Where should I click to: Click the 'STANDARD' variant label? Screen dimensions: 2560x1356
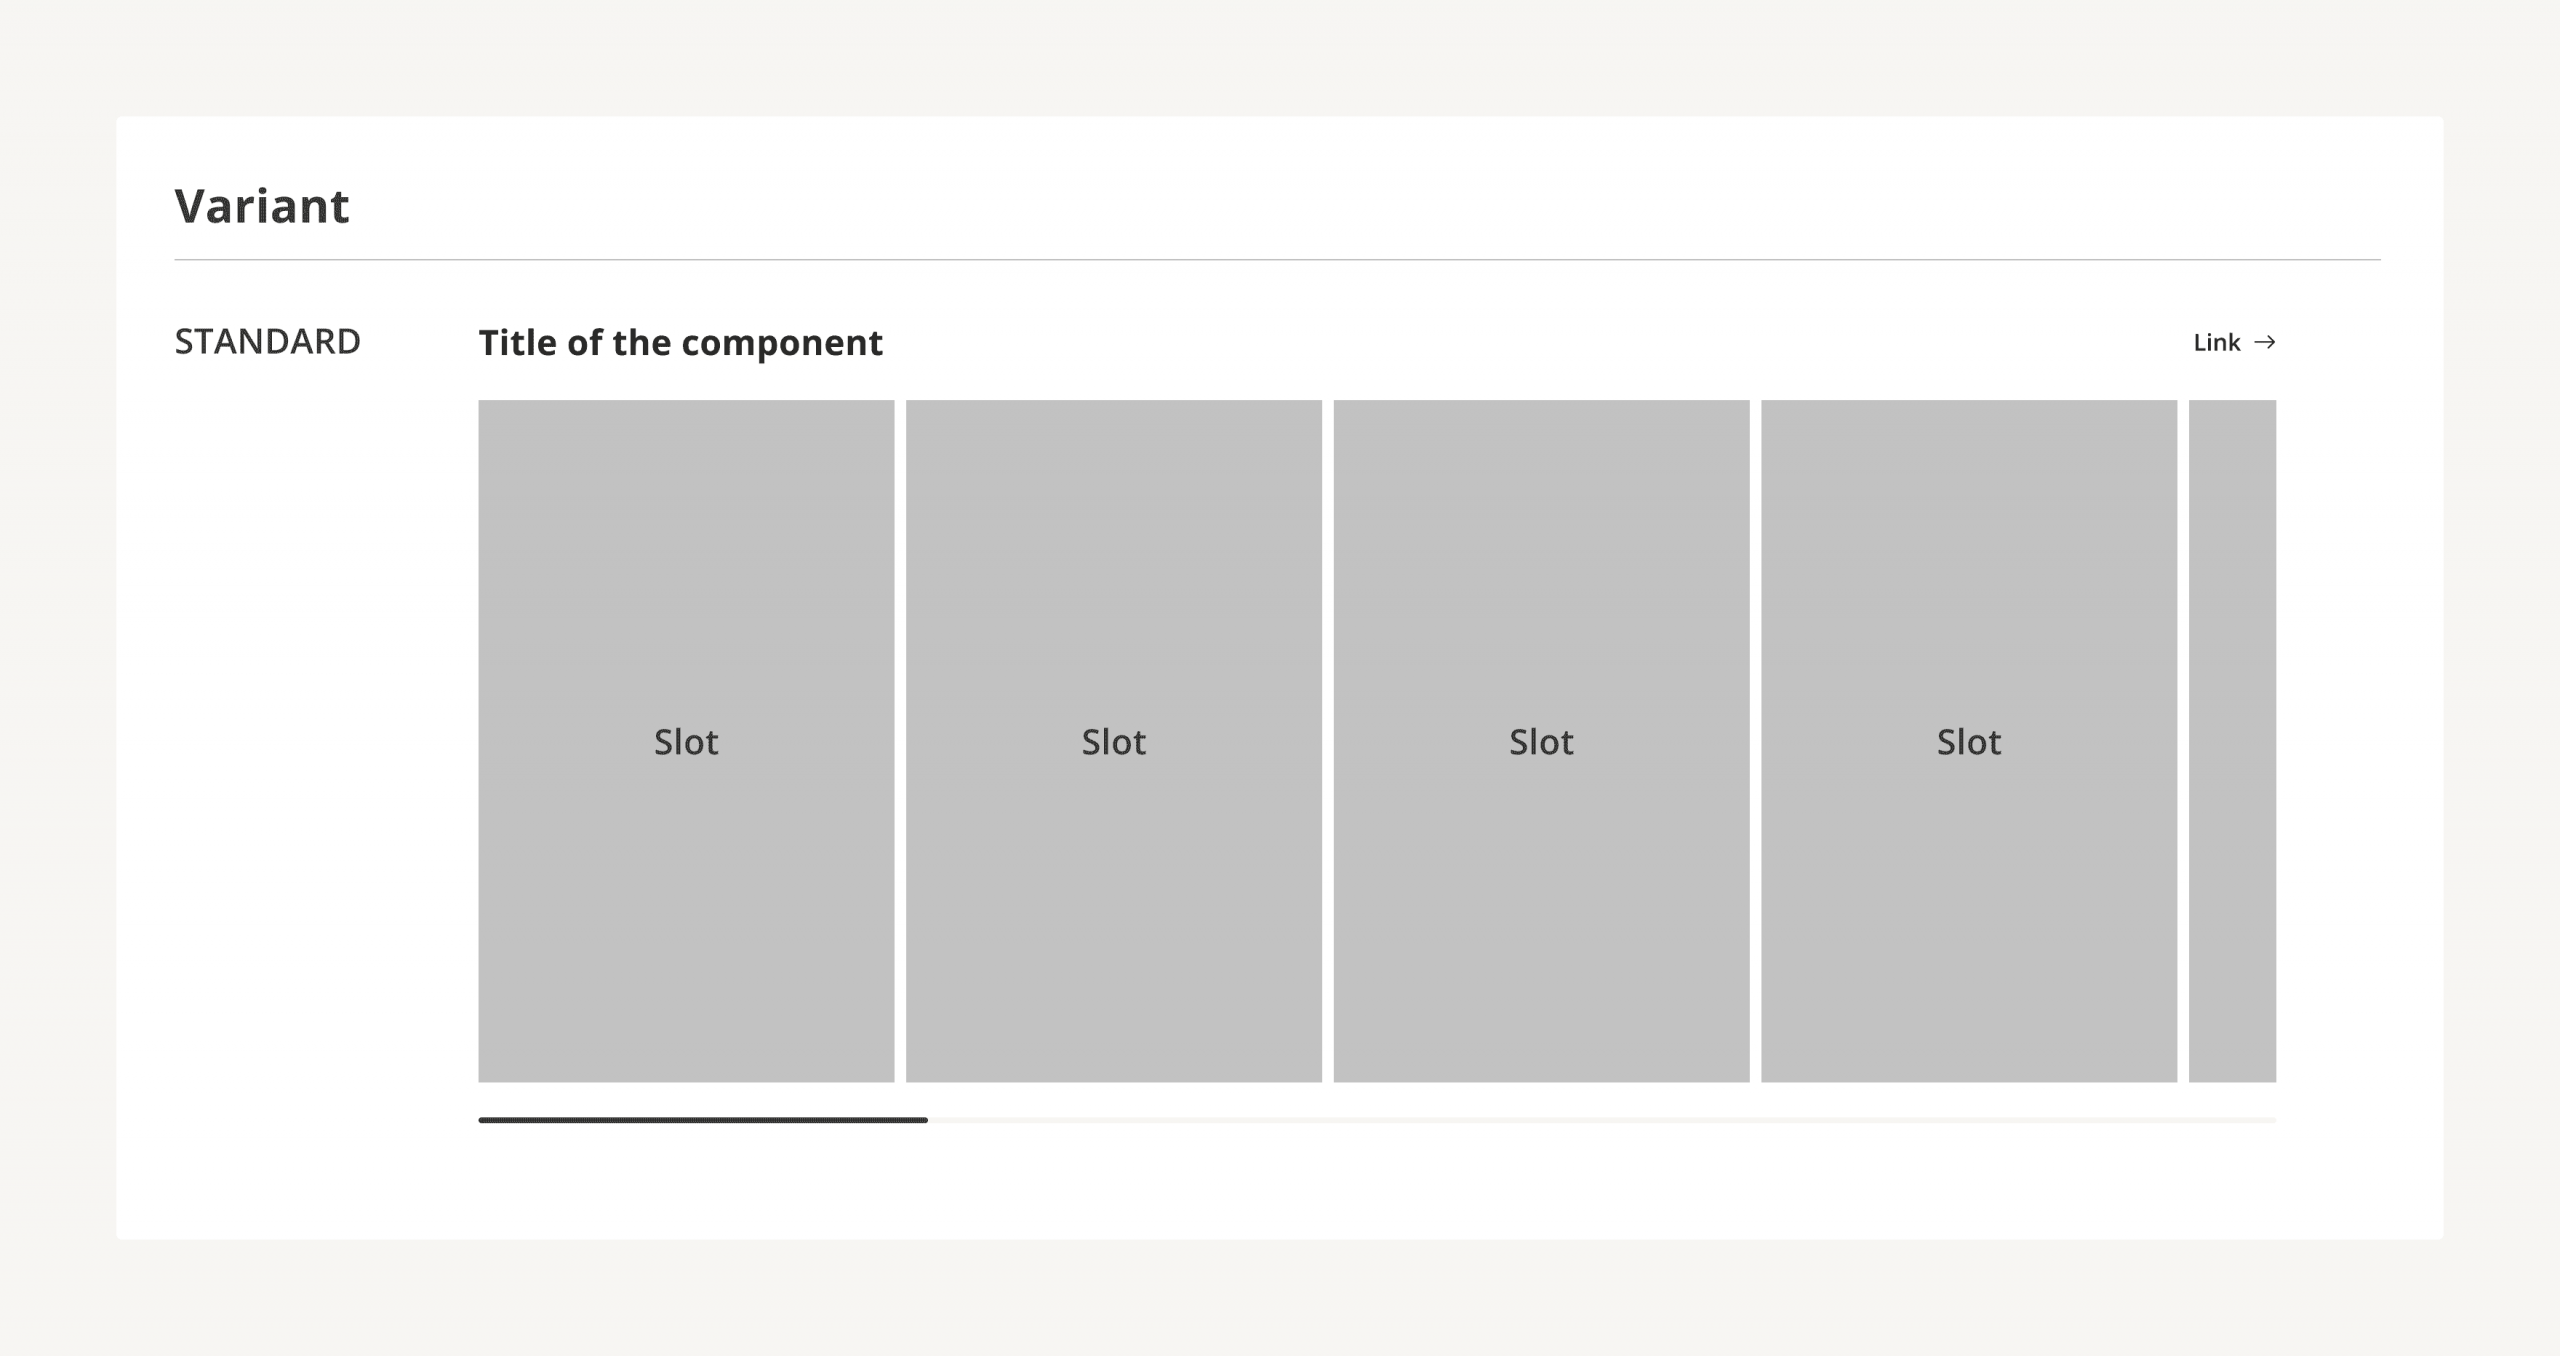click(267, 342)
